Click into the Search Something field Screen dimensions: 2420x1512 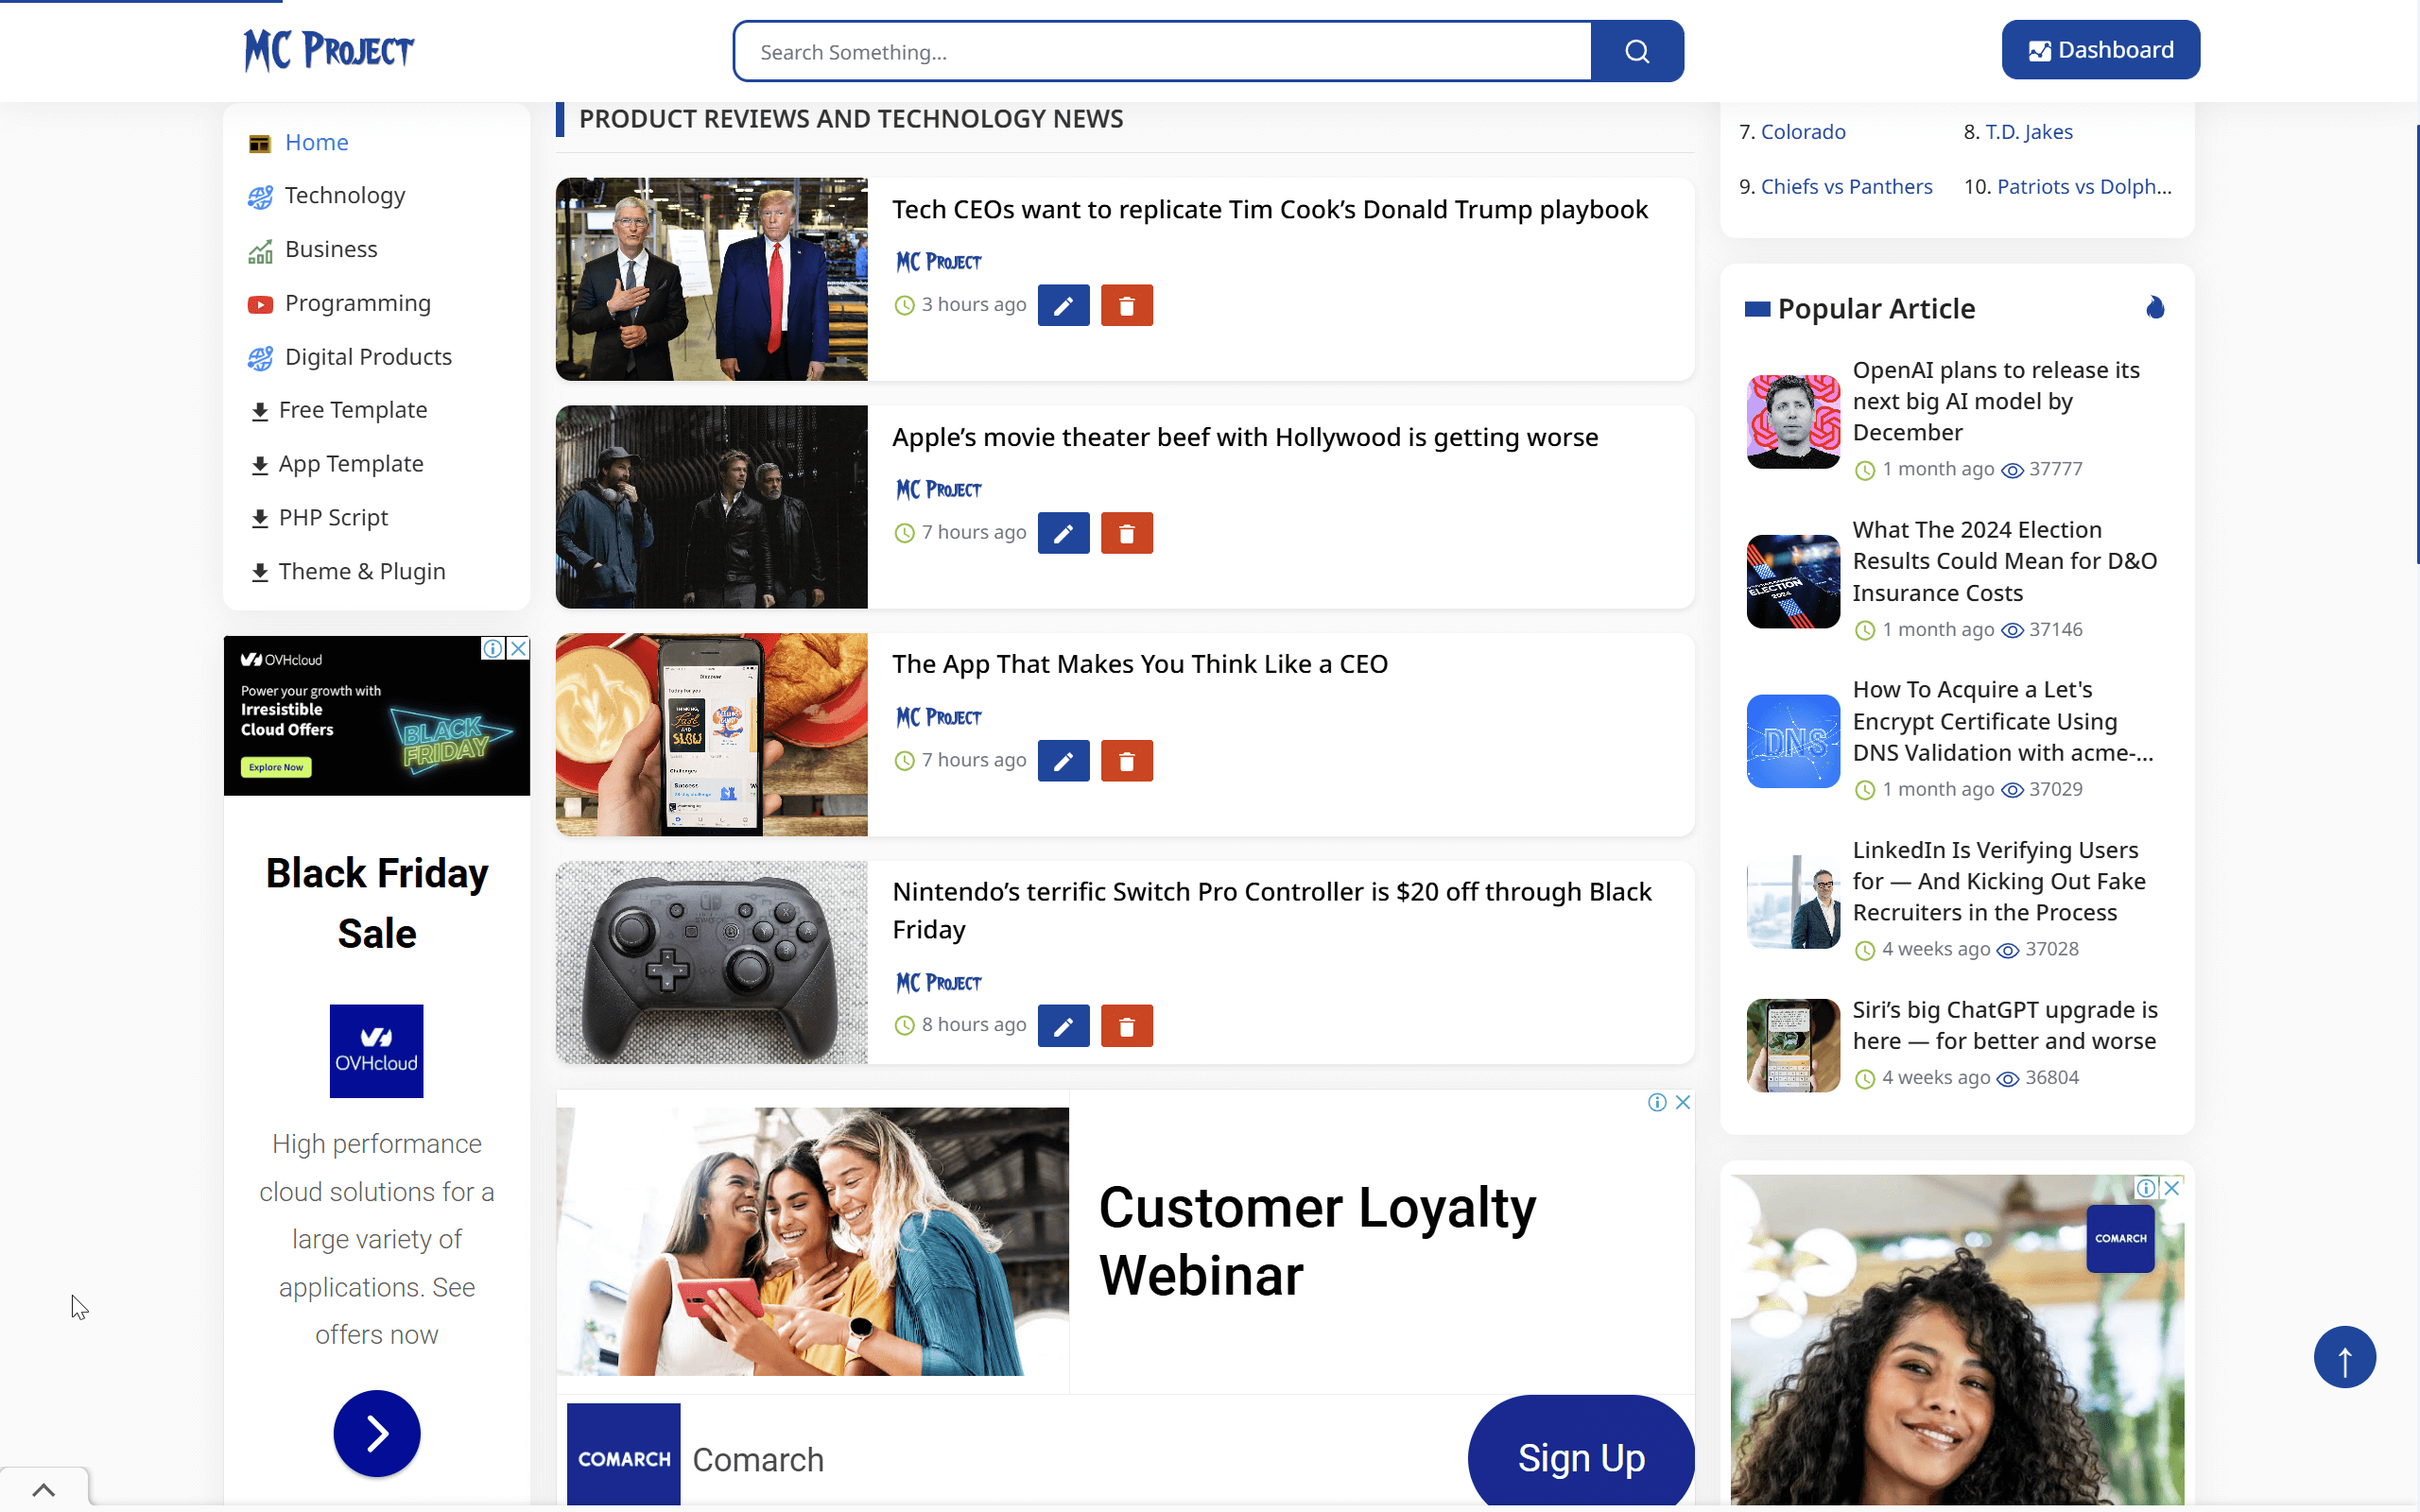tap(1160, 52)
